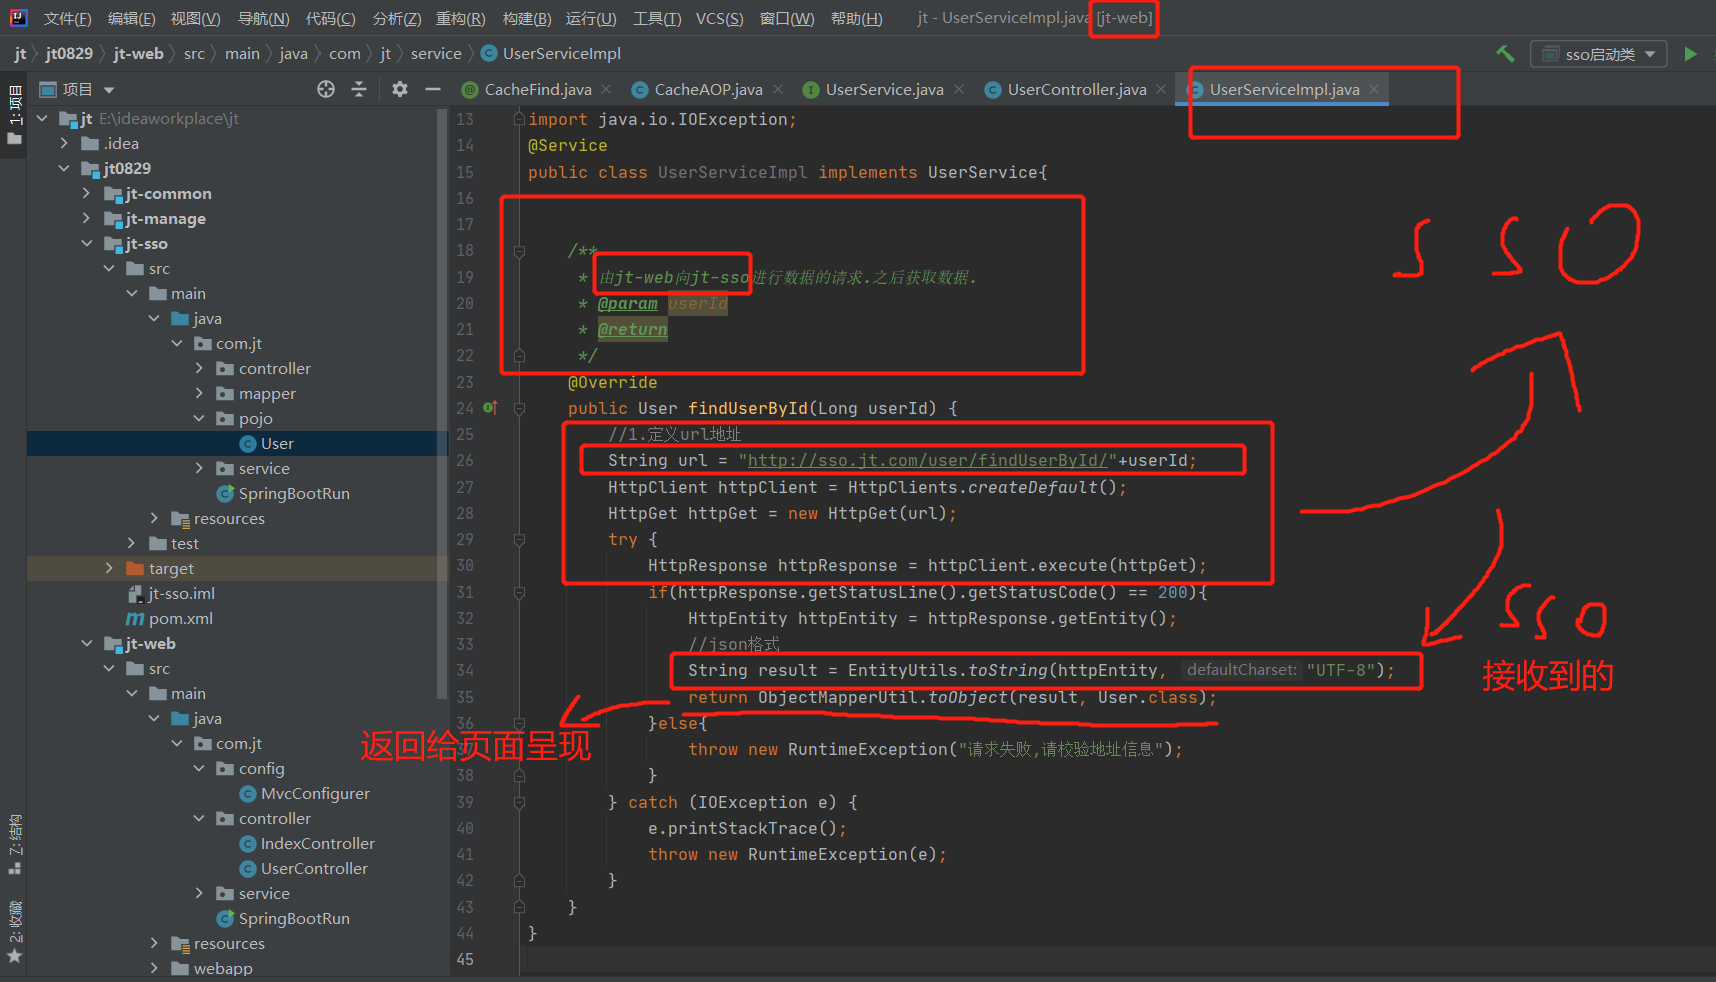Close the UserService.java tab
1716x982 pixels.
coord(959,90)
